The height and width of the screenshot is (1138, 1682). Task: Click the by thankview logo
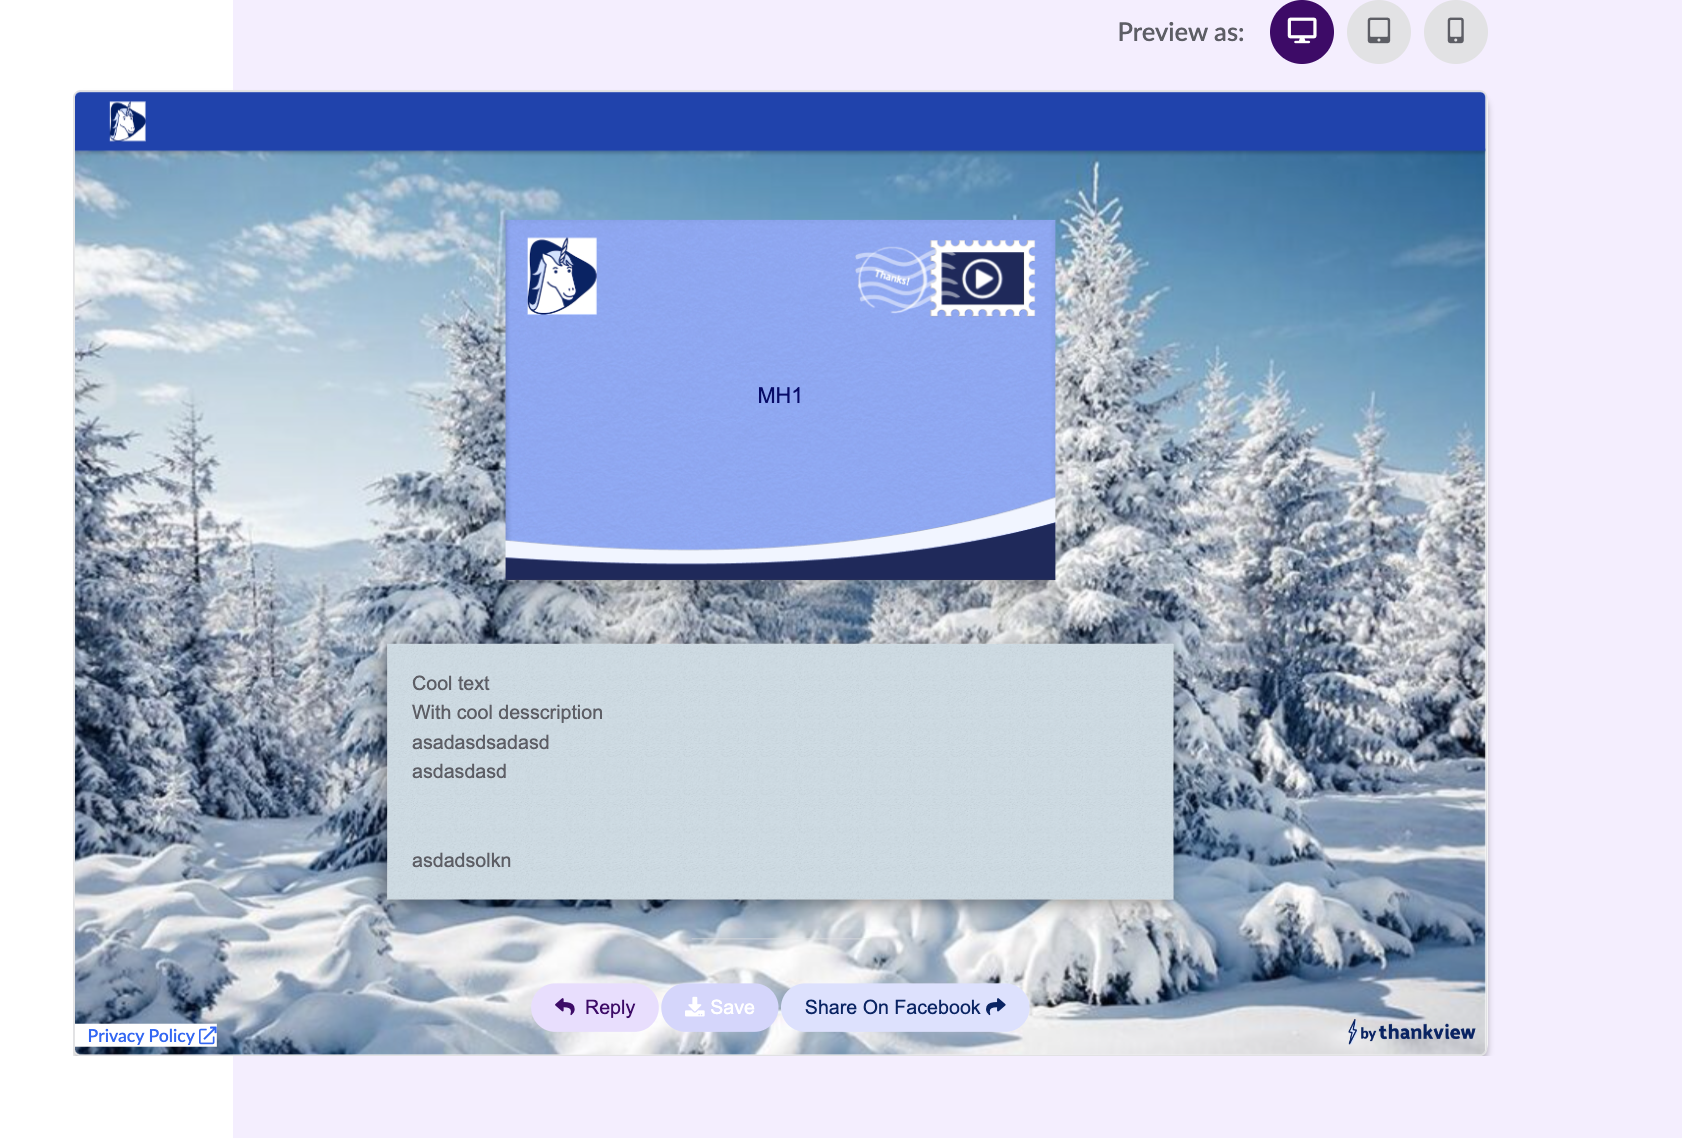[x=1411, y=1032]
